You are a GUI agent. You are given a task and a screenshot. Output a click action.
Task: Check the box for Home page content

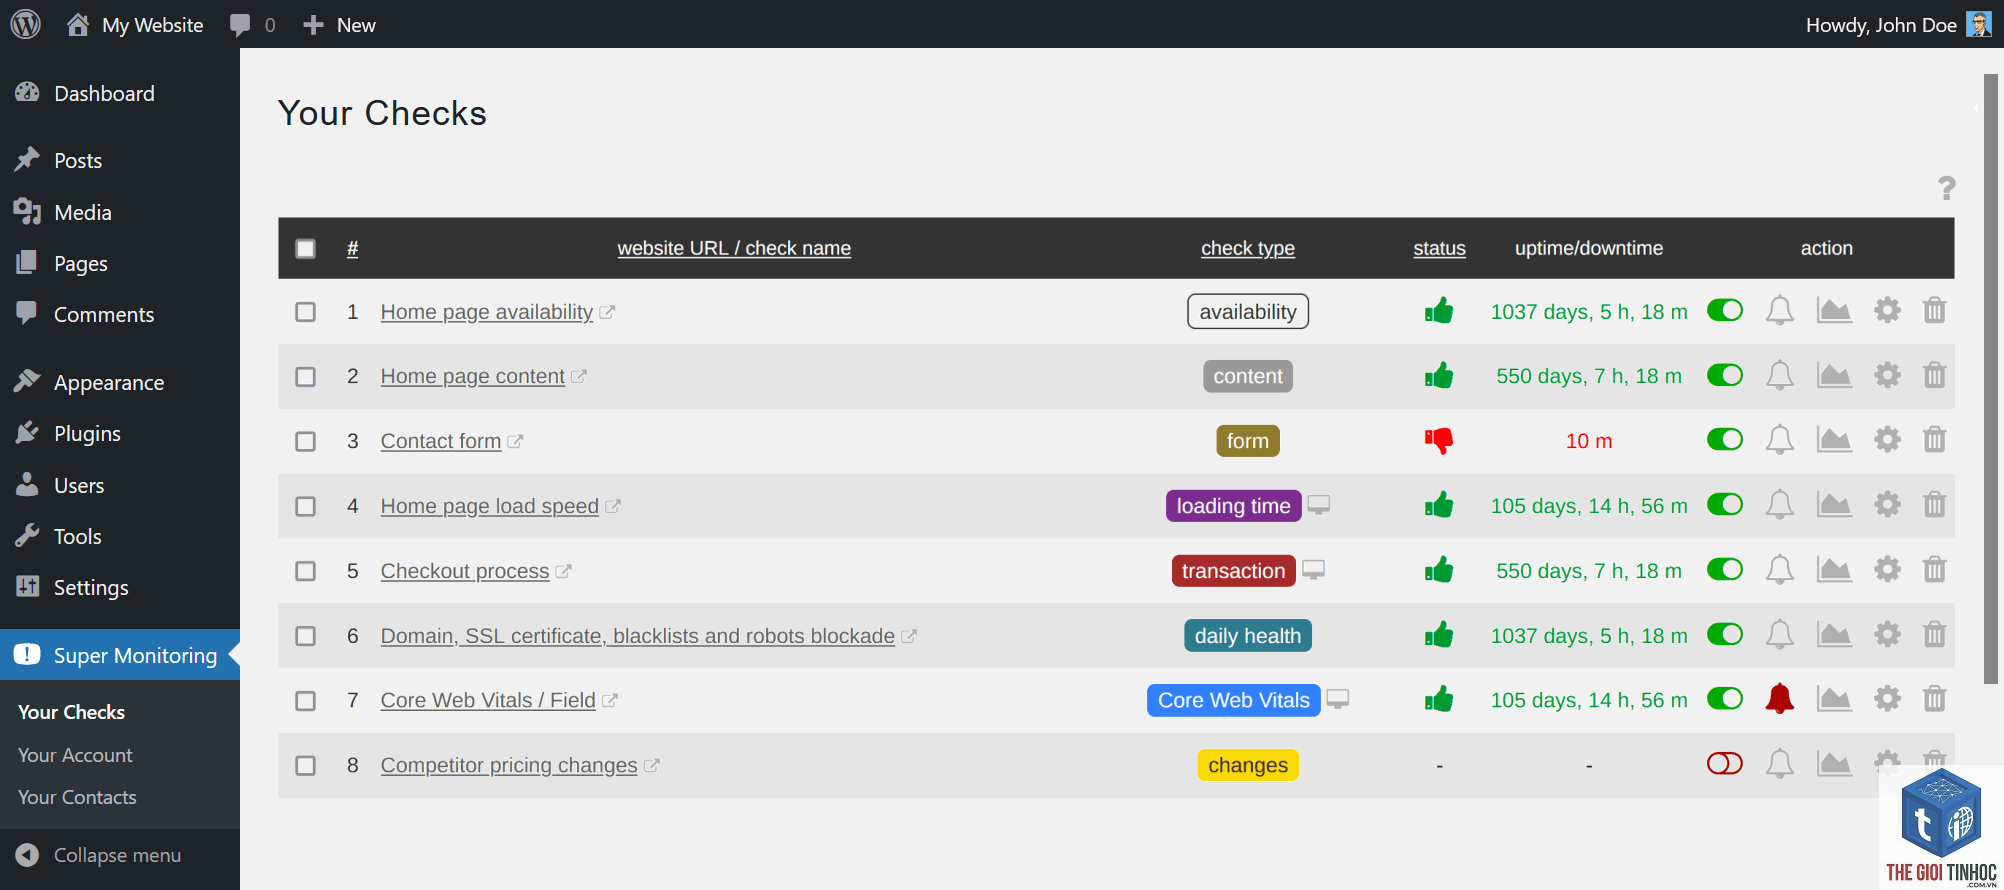coord(305,377)
